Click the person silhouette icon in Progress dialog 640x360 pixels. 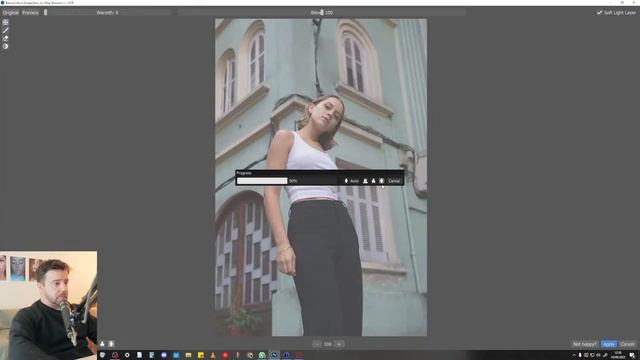(x=365, y=181)
